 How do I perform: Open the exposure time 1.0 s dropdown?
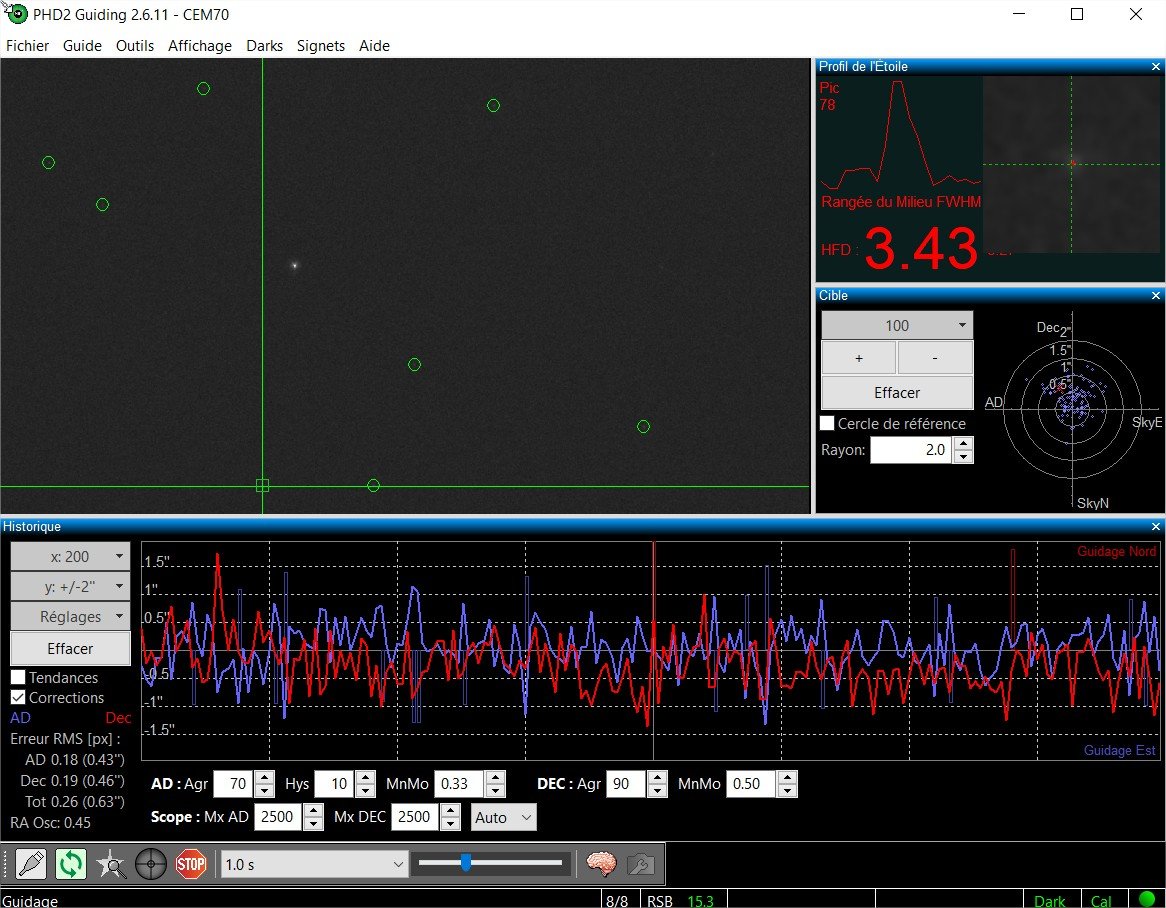pyautogui.click(x=315, y=864)
